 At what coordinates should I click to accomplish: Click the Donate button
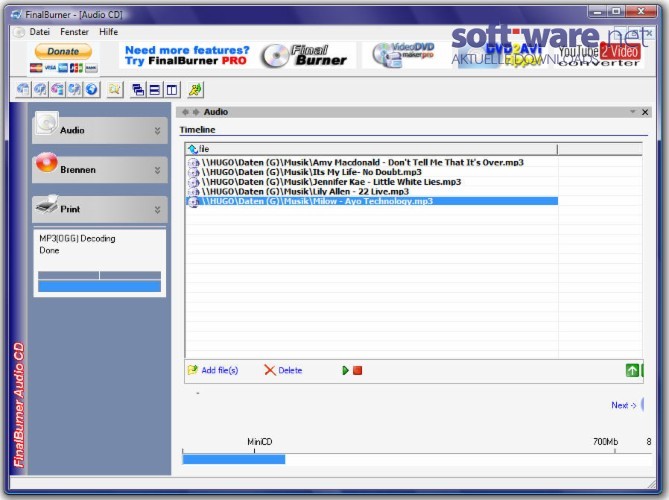click(63, 51)
